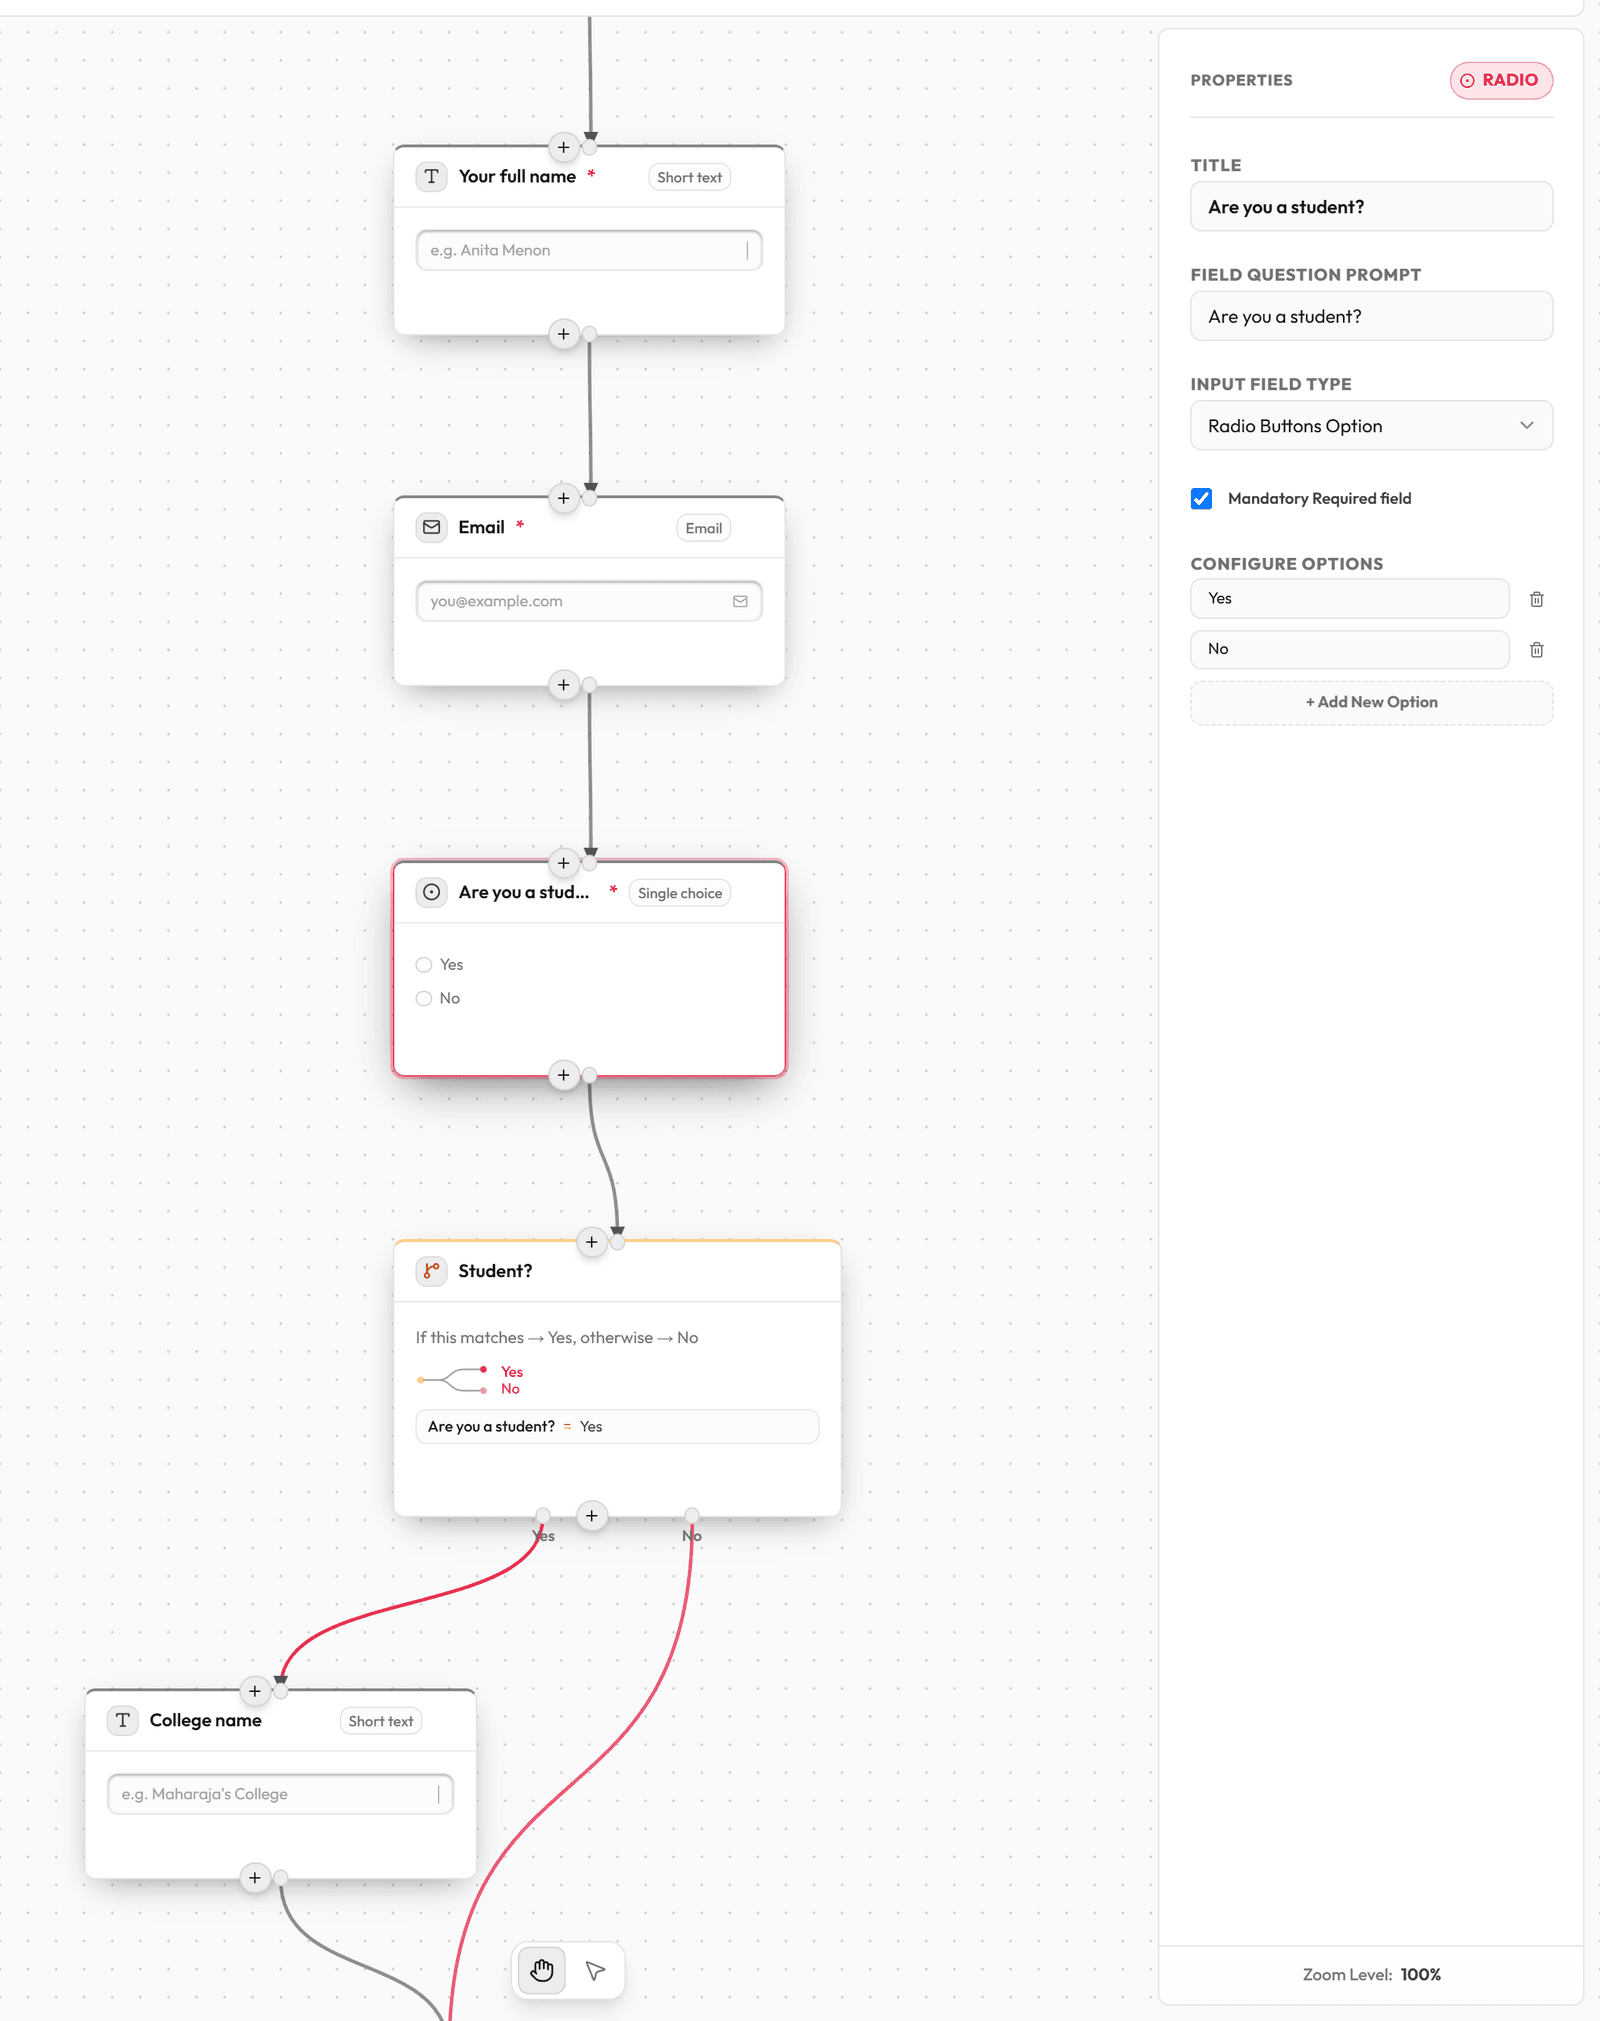Edit the Field Question Prompt input

tap(1371, 317)
